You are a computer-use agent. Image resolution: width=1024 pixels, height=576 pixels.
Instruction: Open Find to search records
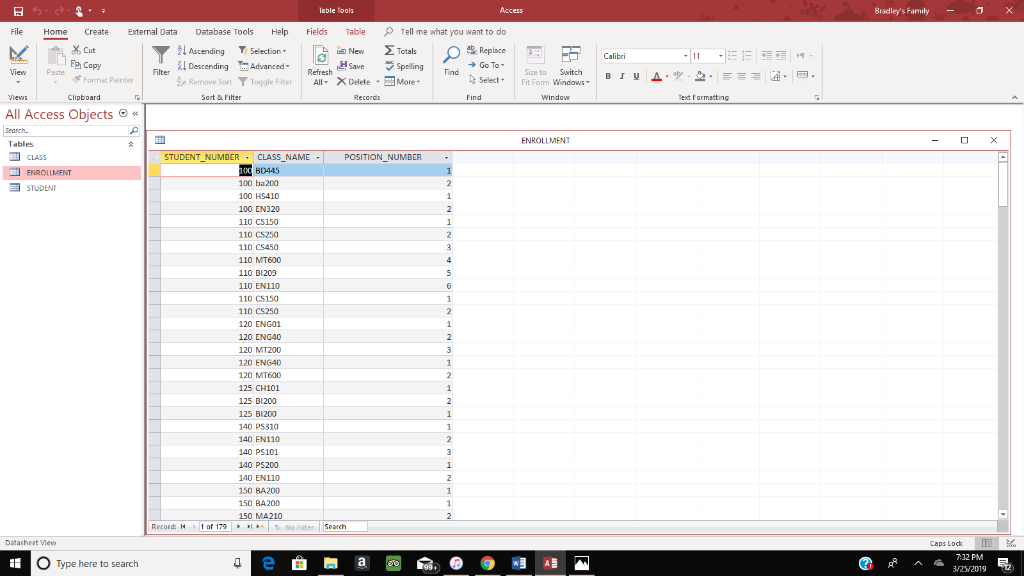tap(451, 63)
